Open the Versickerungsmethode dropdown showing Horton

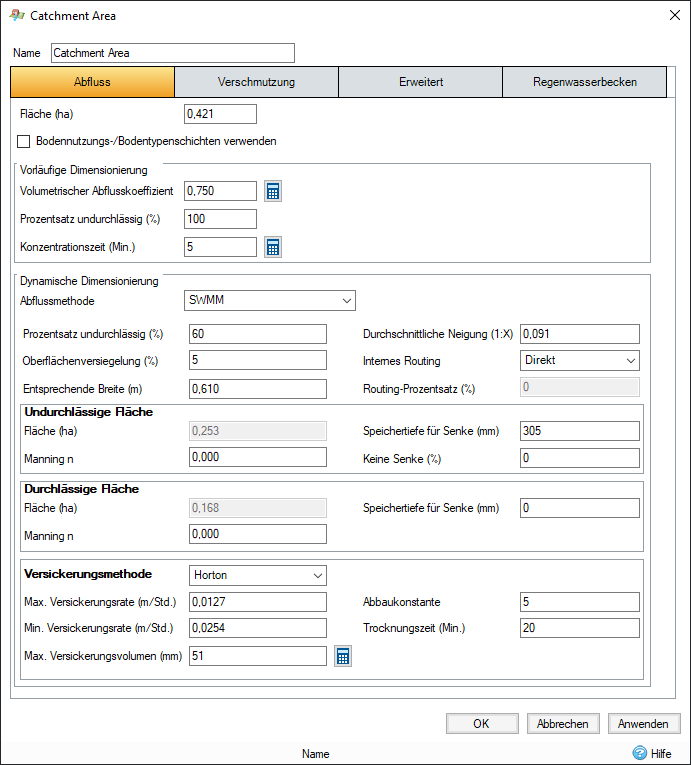(x=258, y=575)
